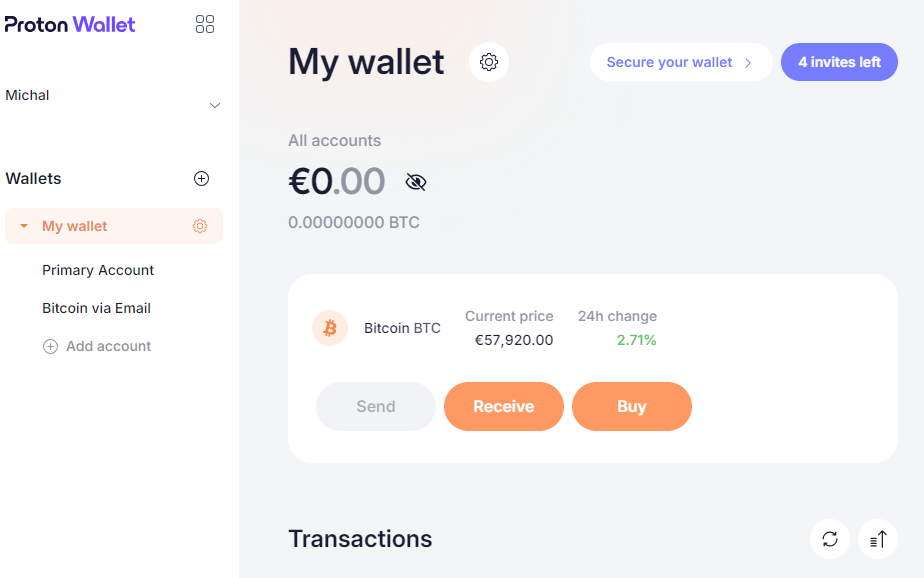This screenshot has height=578, width=924.
Task: Click the transactions sort order icon
Action: click(878, 539)
